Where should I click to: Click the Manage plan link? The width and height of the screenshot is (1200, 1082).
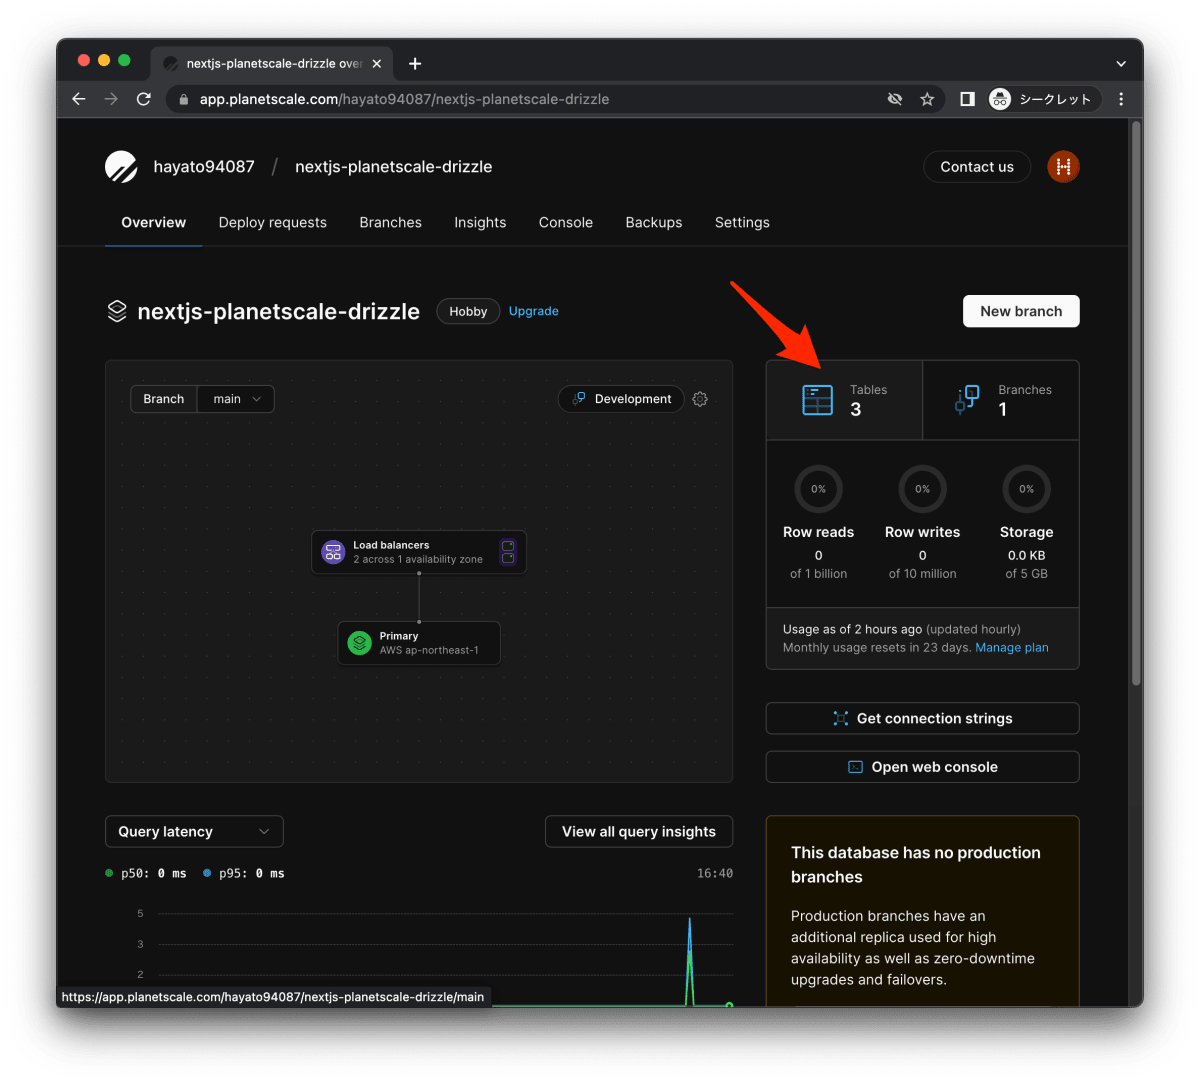tap(1012, 648)
